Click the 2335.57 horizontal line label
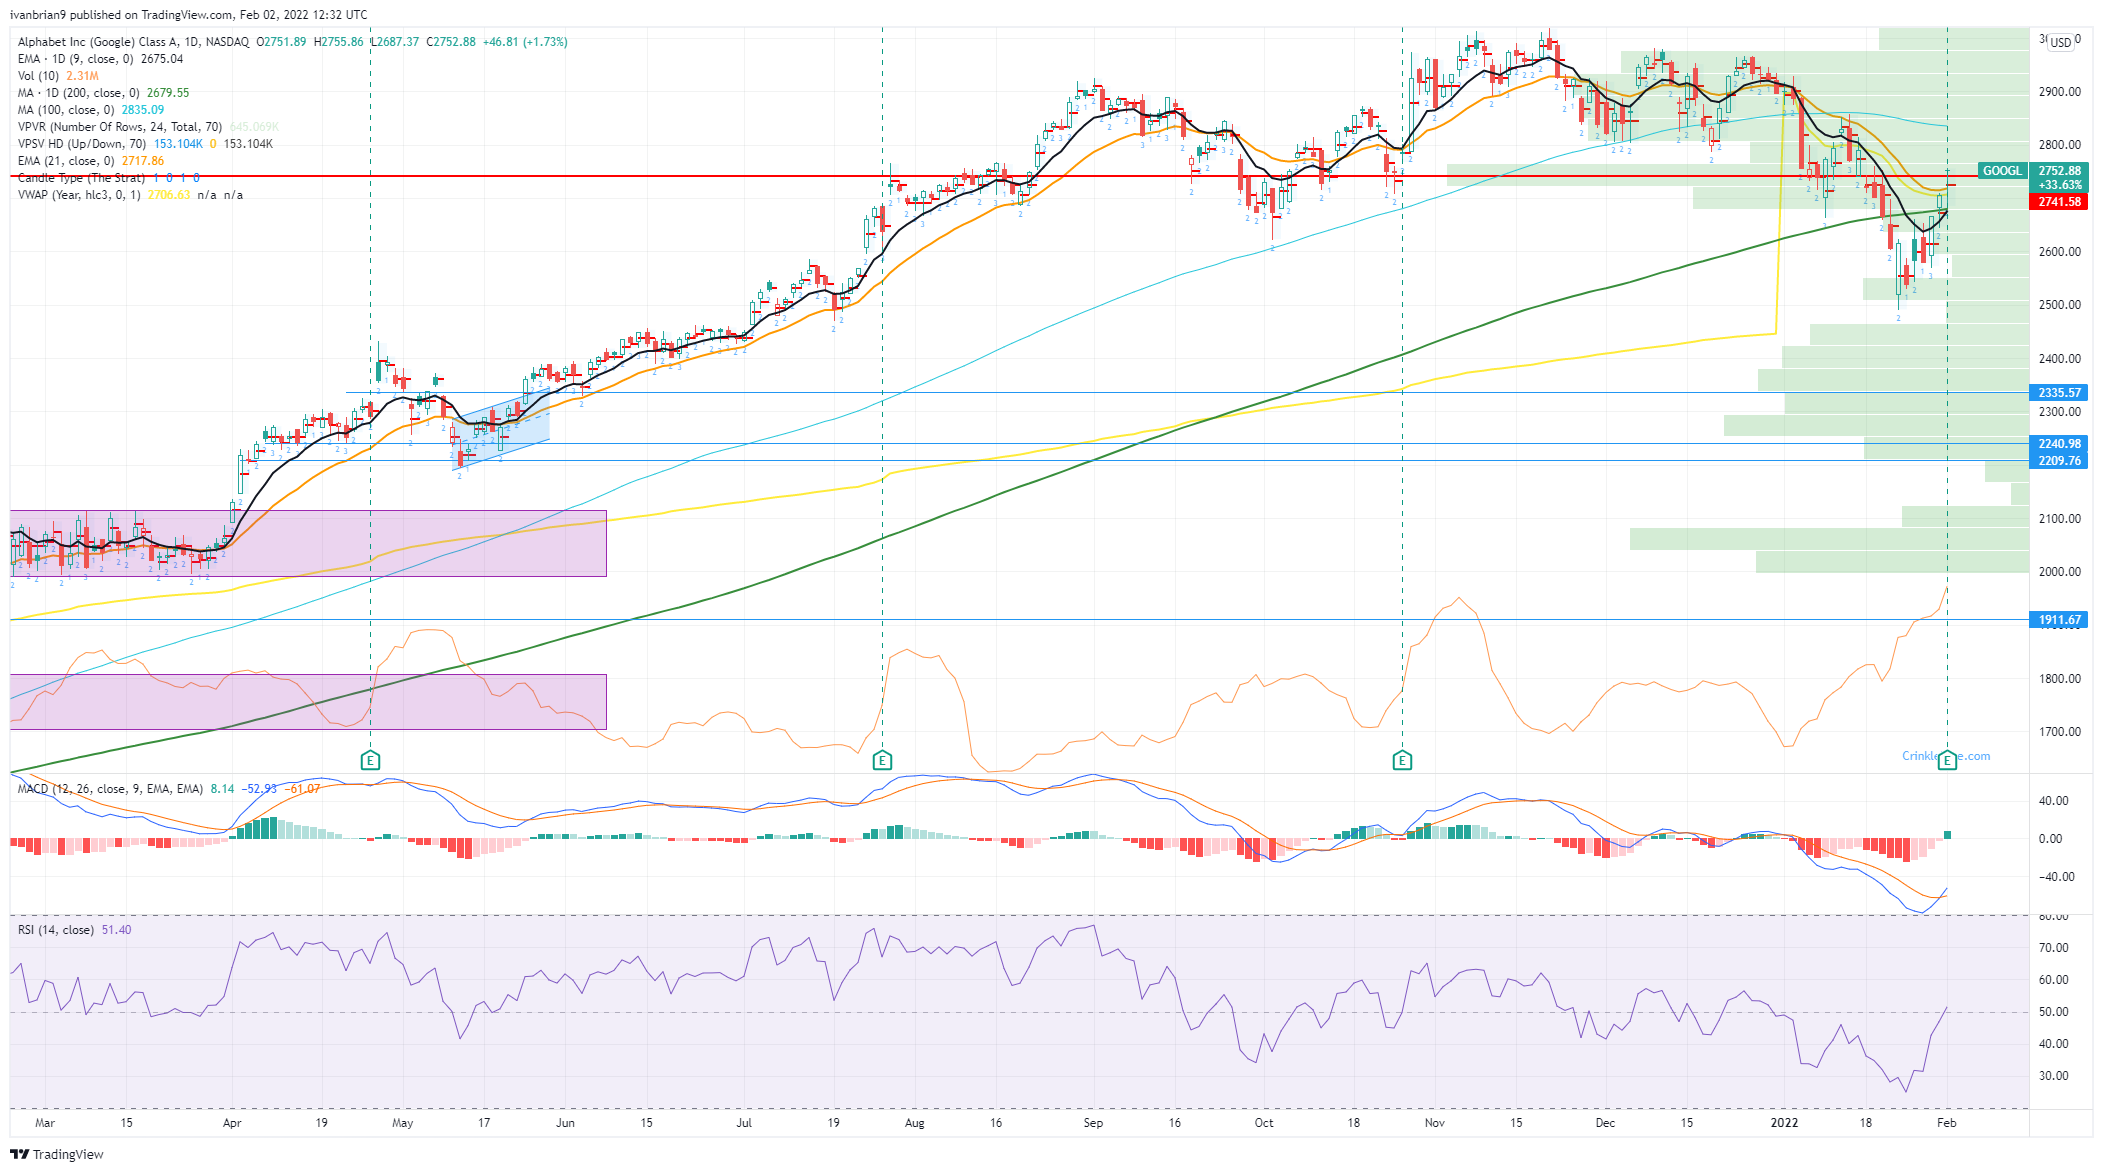Screen dimensions: 2103x1172 click(x=2060, y=393)
